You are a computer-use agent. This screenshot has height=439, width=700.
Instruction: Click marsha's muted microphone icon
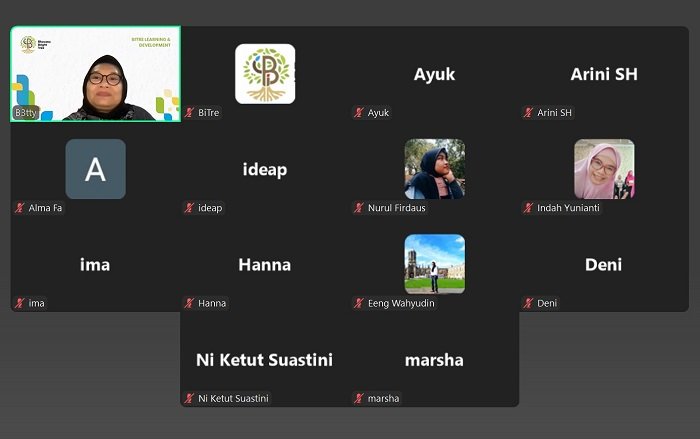tap(359, 398)
